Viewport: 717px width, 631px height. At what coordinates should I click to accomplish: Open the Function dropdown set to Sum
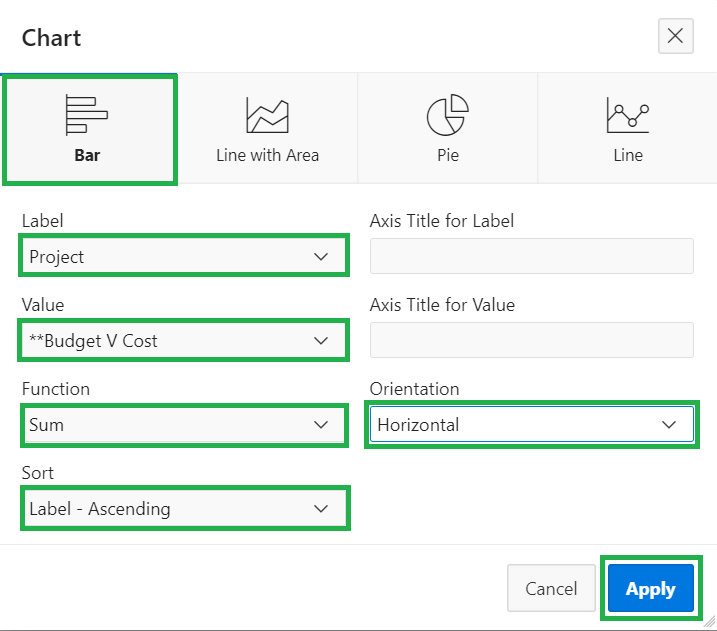[183, 425]
